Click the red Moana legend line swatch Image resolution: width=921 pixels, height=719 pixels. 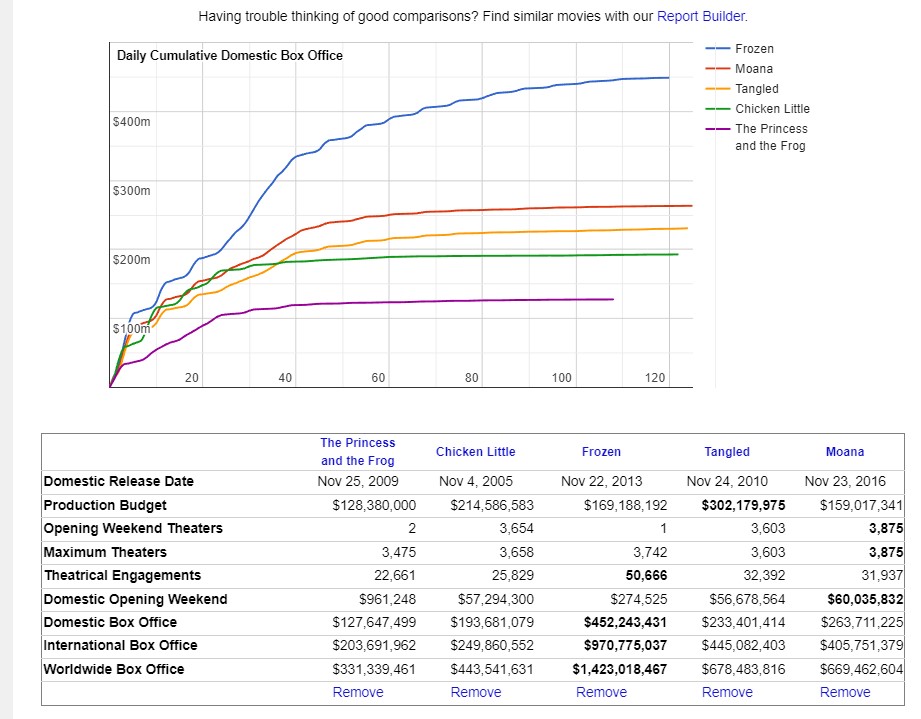click(x=717, y=69)
